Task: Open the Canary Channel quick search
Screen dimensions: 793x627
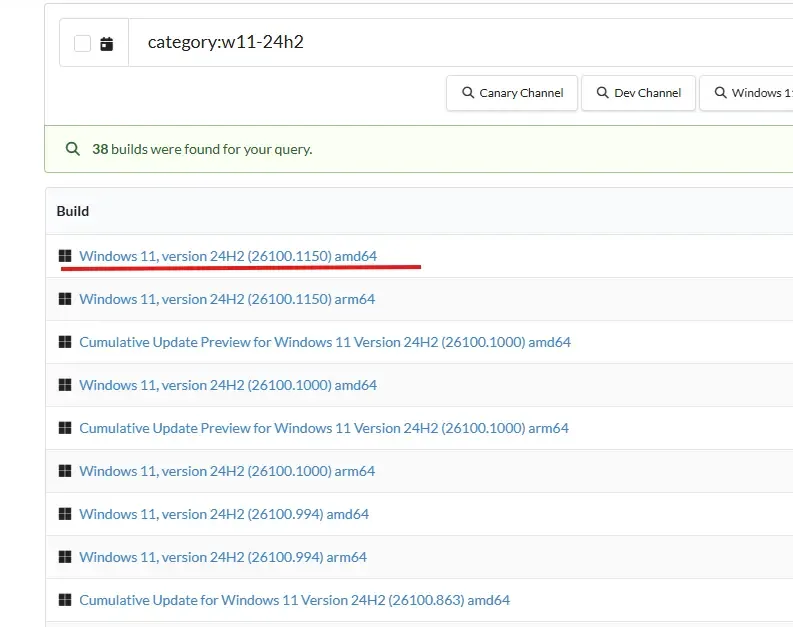Action: (x=512, y=93)
